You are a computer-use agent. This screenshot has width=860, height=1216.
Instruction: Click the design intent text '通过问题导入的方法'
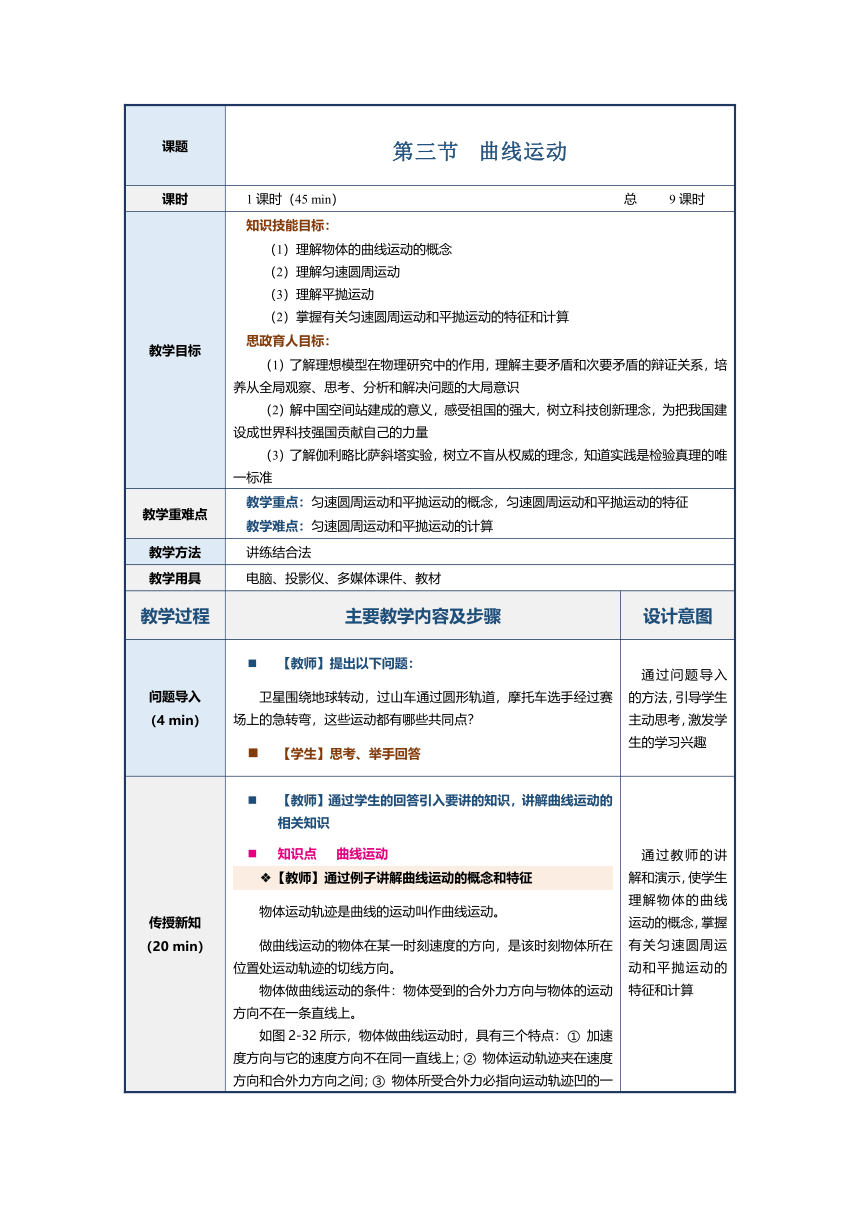click(678, 686)
